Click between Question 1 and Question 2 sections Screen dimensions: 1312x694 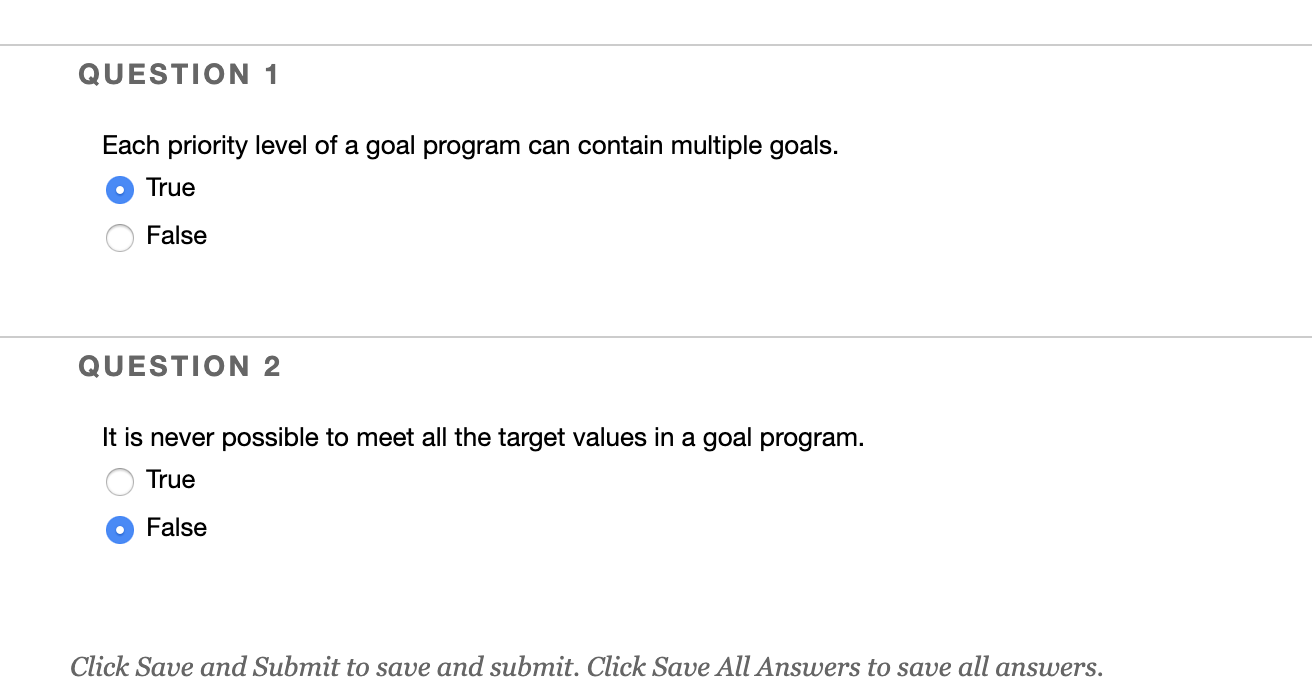point(656,300)
